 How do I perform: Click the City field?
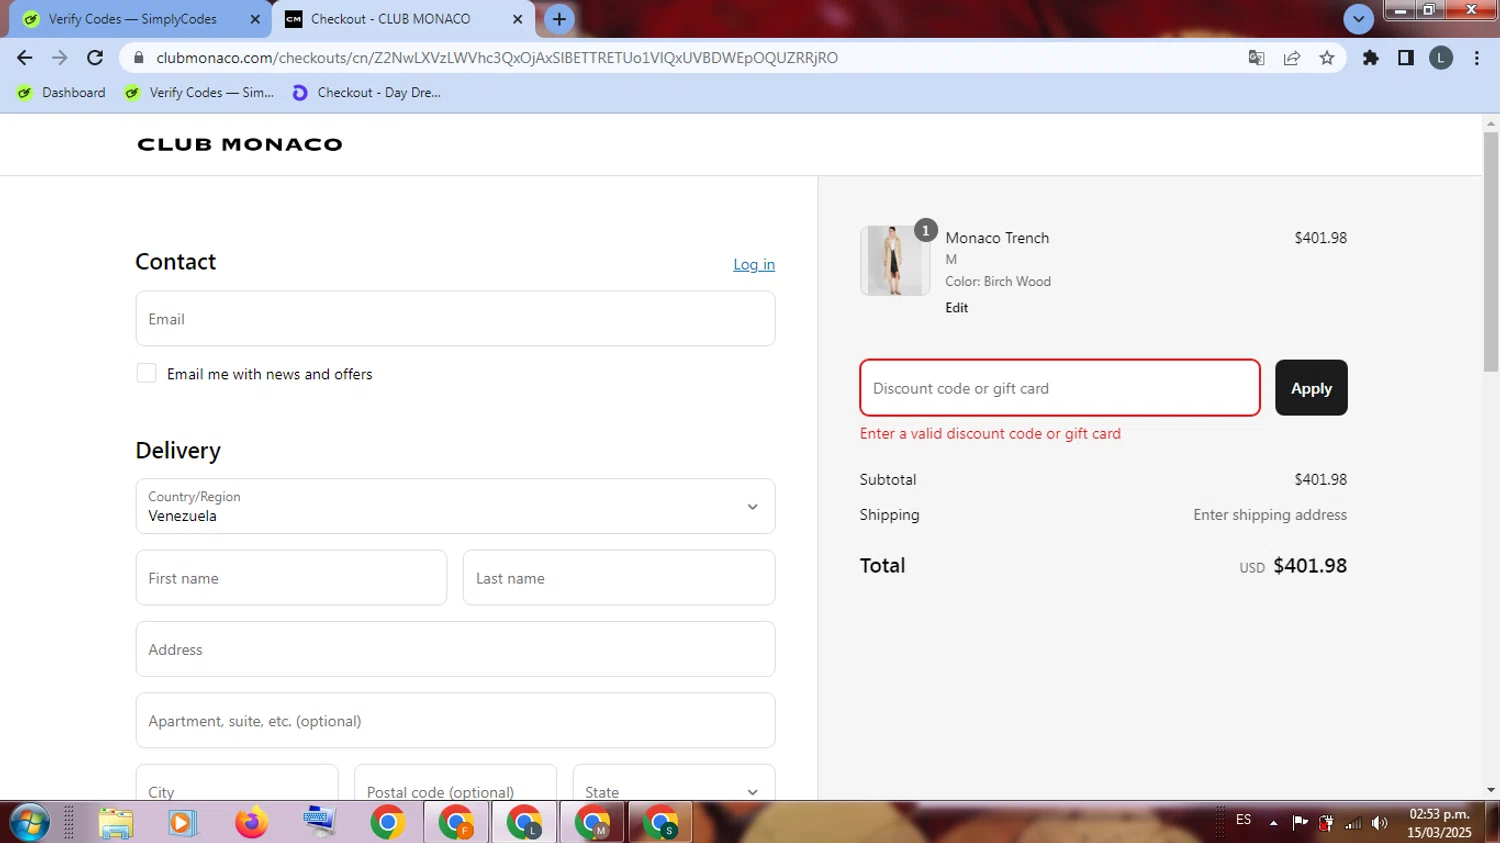(237, 783)
